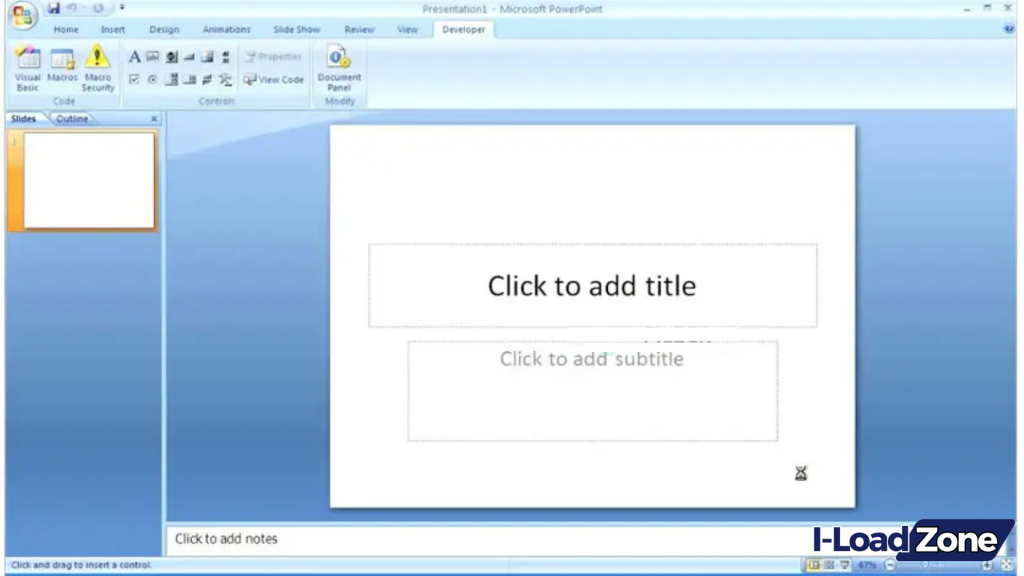Open the Visual Basic editor
This screenshot has width=1024, height=576.
point(27,66)
